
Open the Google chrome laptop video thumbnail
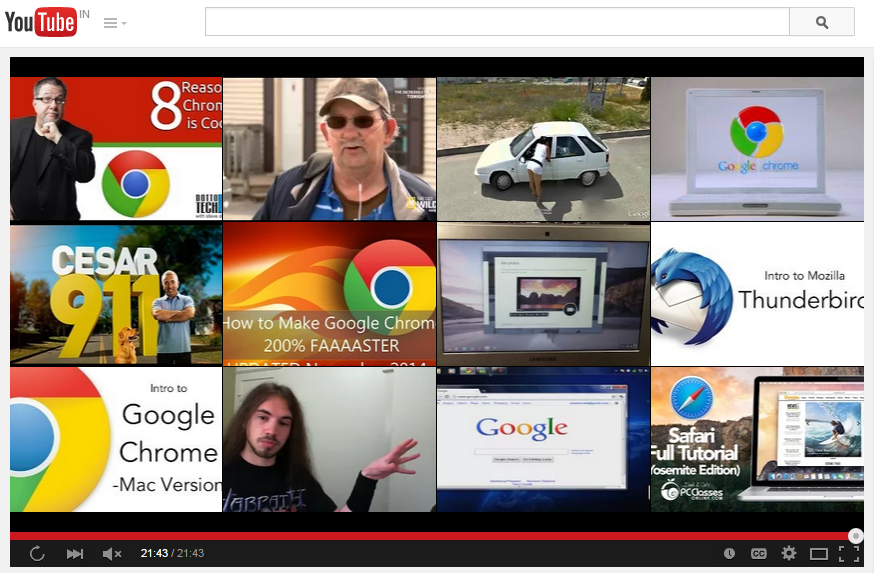pos(758,148)
